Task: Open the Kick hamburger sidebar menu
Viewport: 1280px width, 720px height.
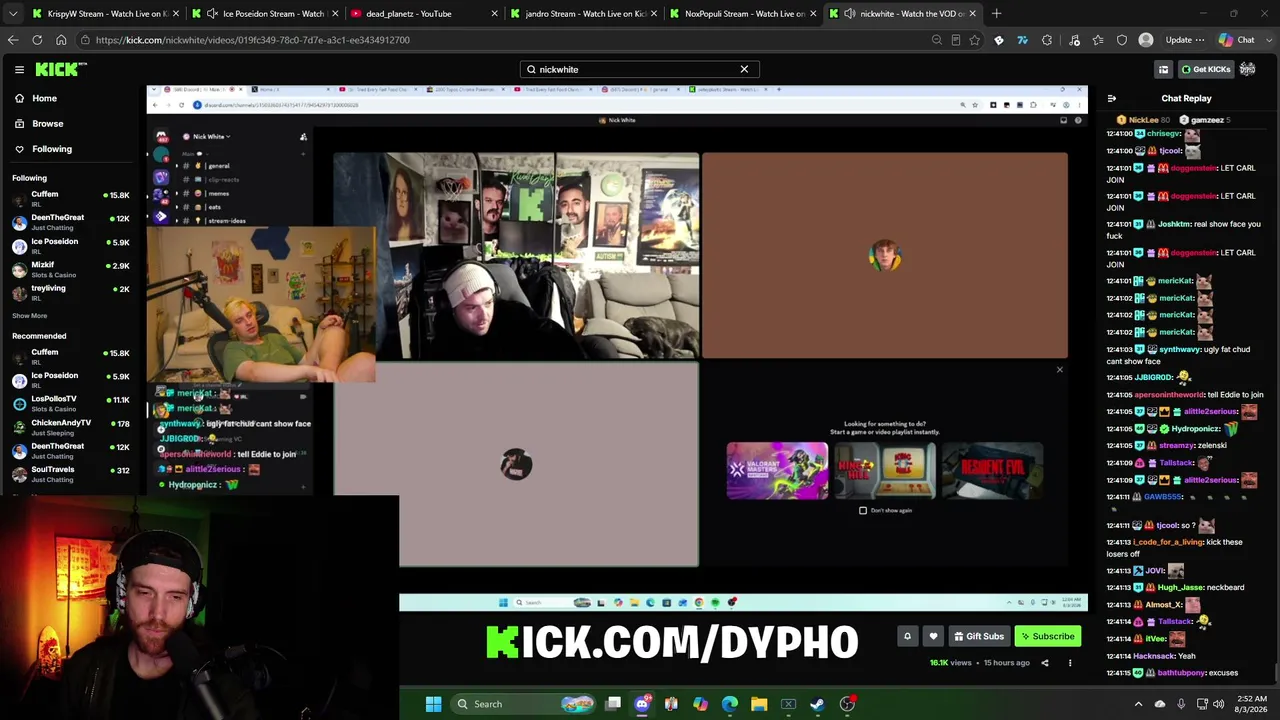Action: tap(19, 69)
